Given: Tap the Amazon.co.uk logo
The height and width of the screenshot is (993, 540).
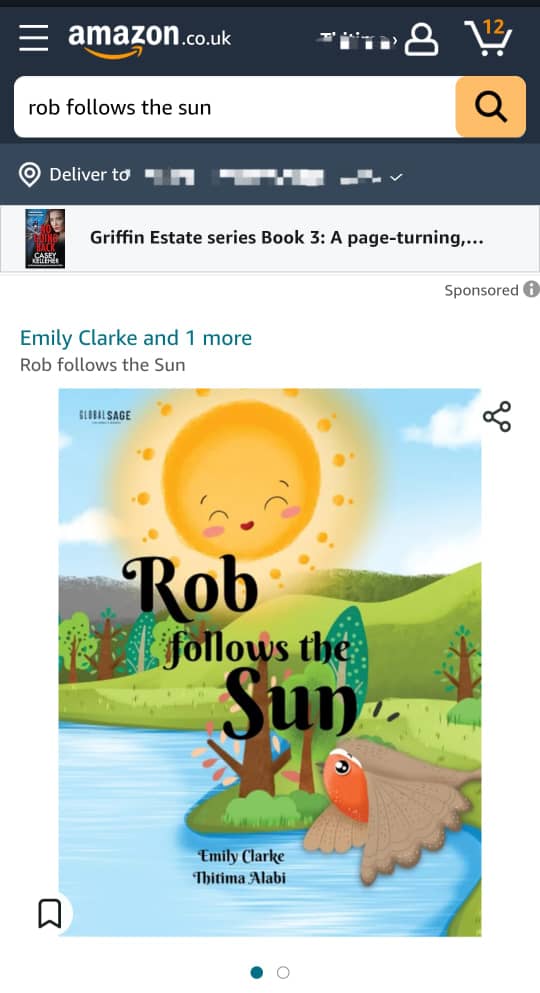Looking at the screenshot, I should tap(150, 41).
